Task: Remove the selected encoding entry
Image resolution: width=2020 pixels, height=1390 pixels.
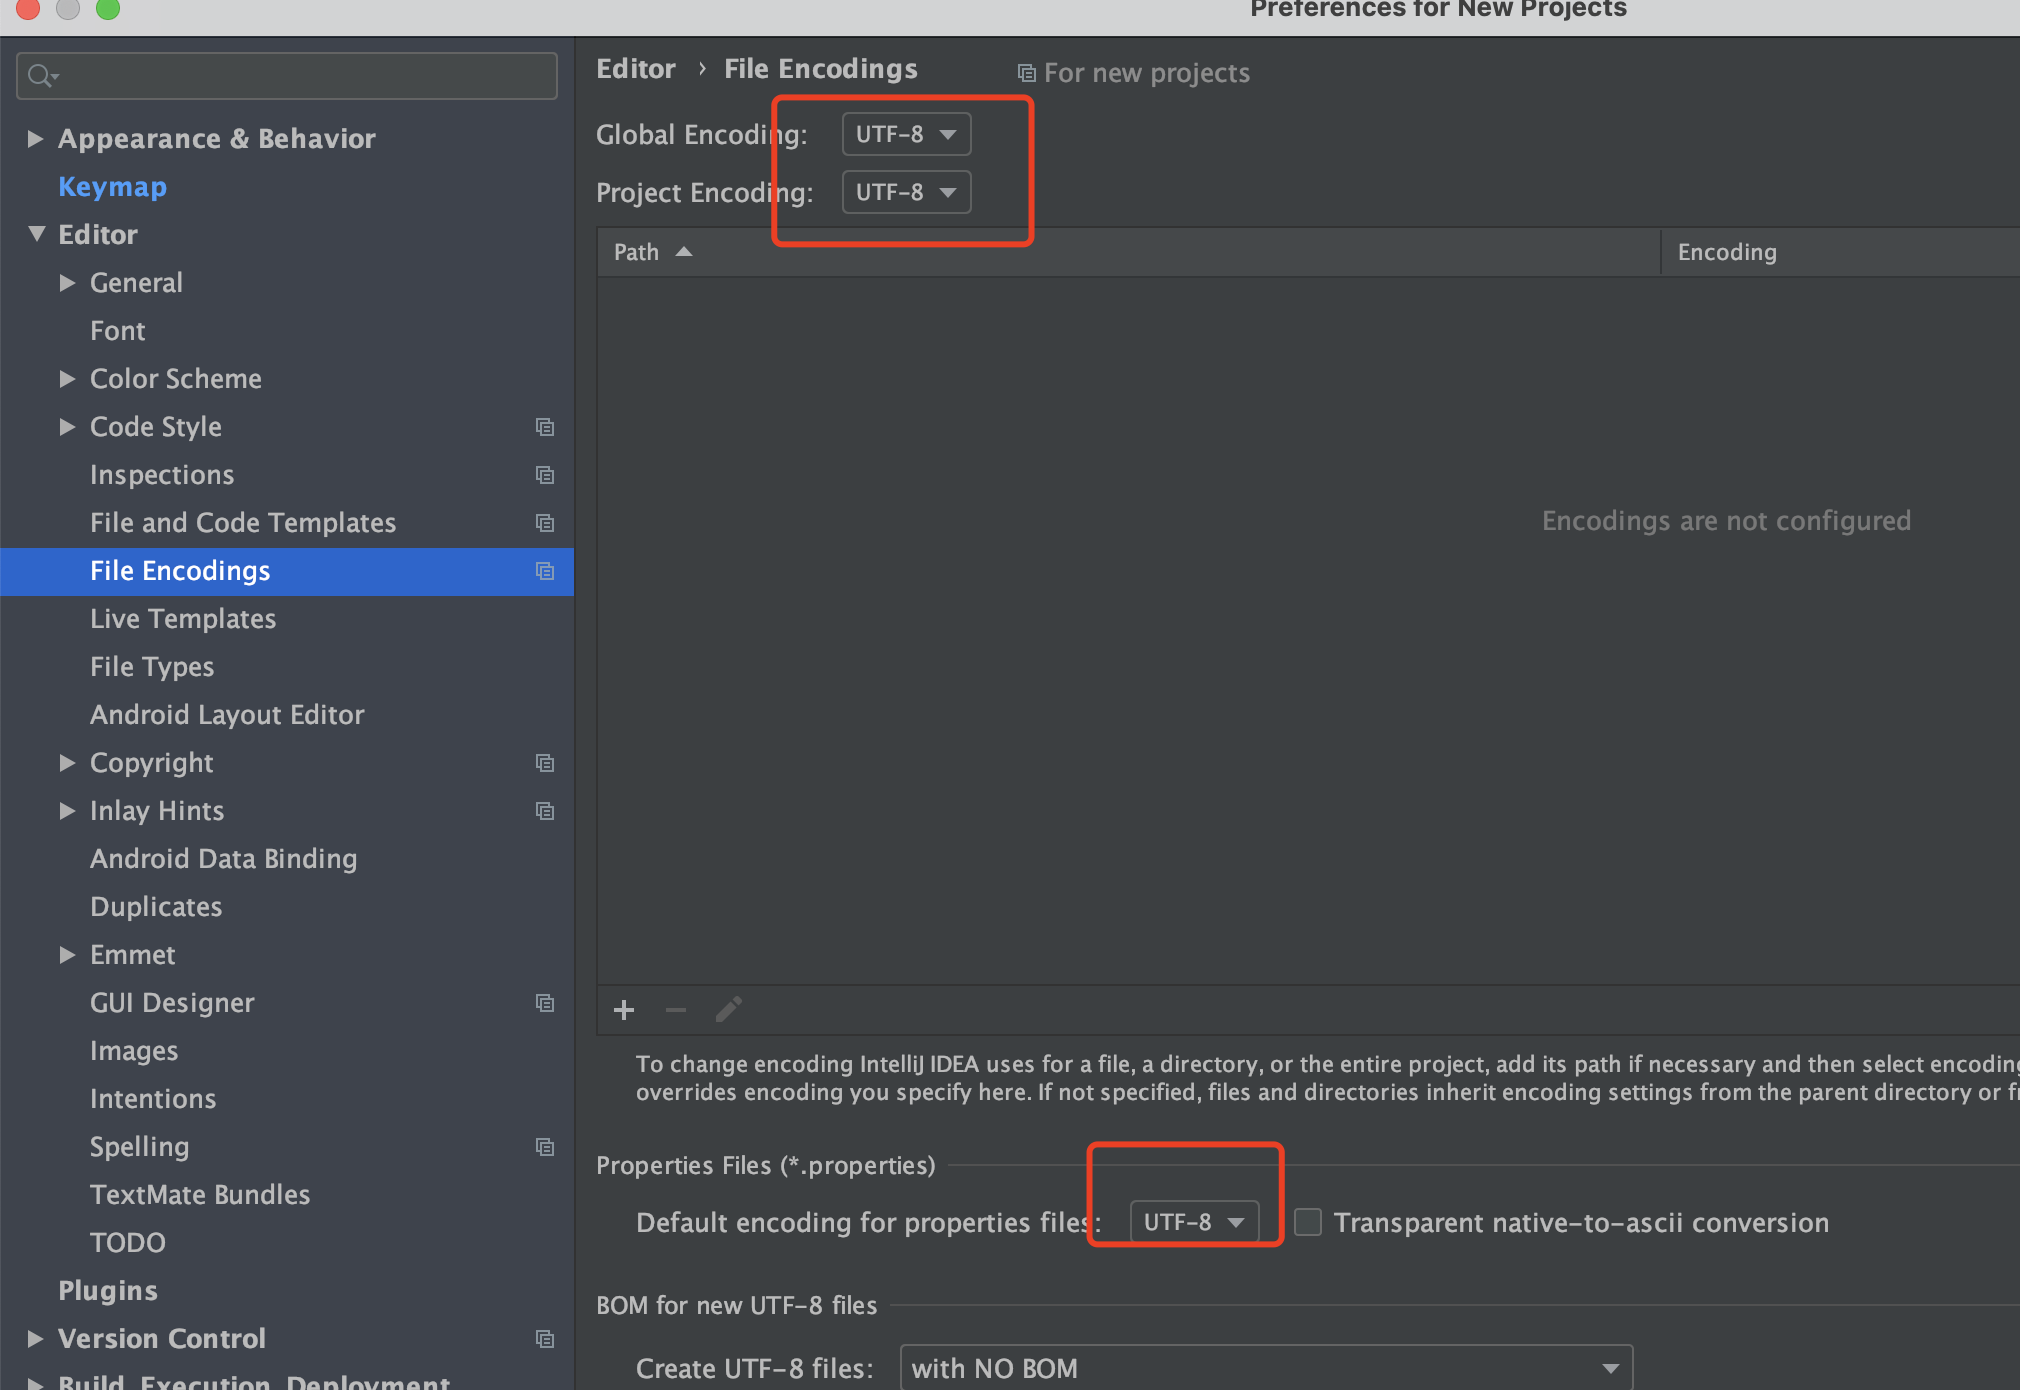Action: 676,1010
